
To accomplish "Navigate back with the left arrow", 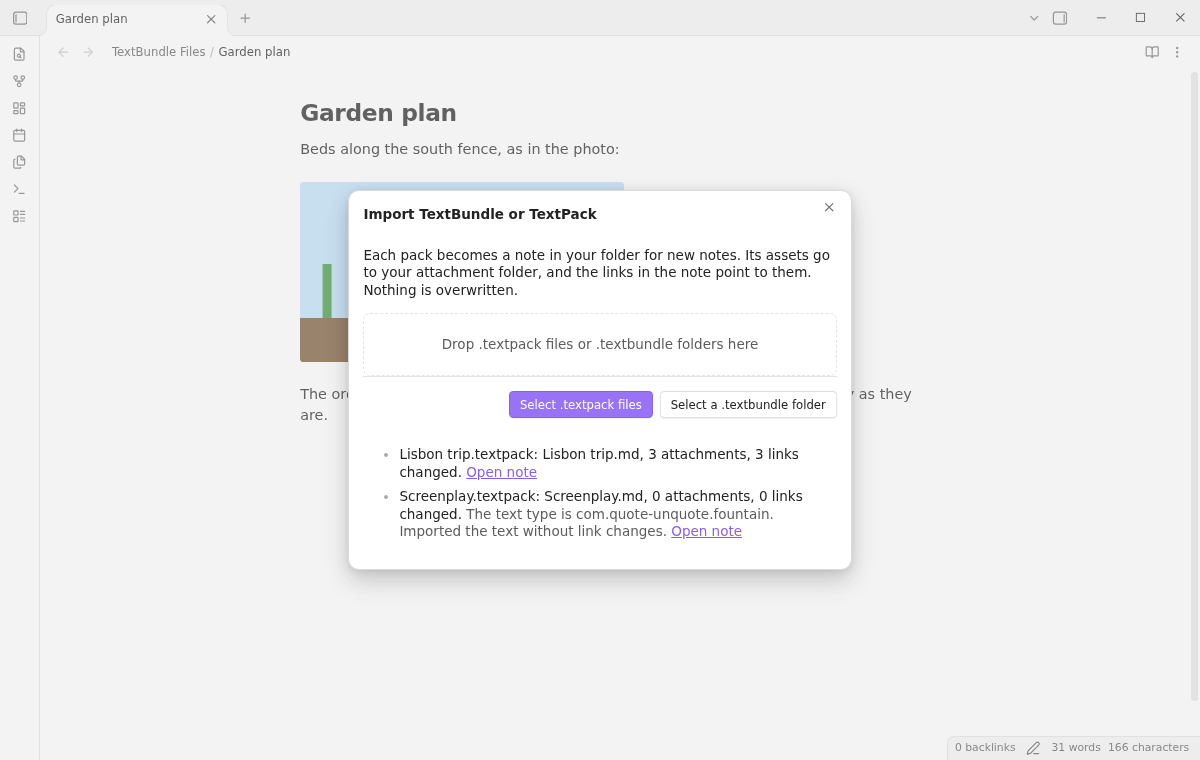I will (x=63, y=52).
